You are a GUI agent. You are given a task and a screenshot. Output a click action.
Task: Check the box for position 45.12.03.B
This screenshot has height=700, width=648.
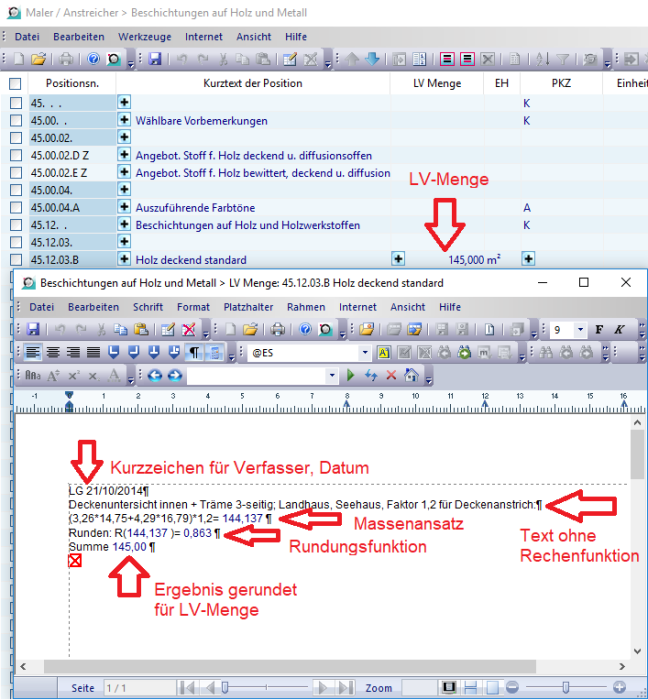pos(15,260)
